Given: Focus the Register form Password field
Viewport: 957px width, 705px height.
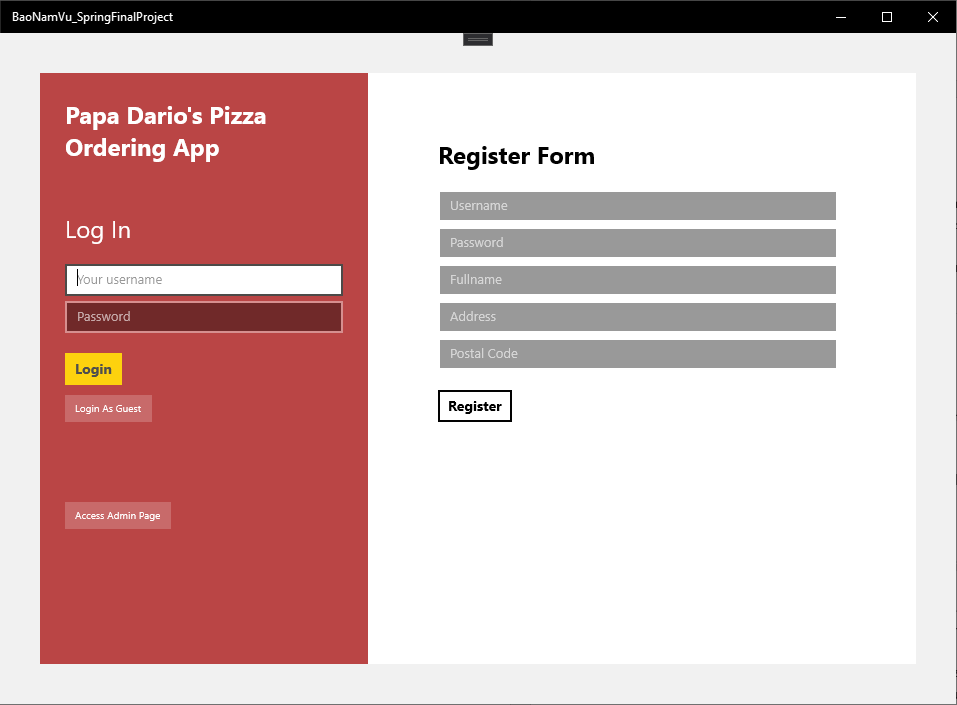Looking at the screenshot, I should 638,243.
